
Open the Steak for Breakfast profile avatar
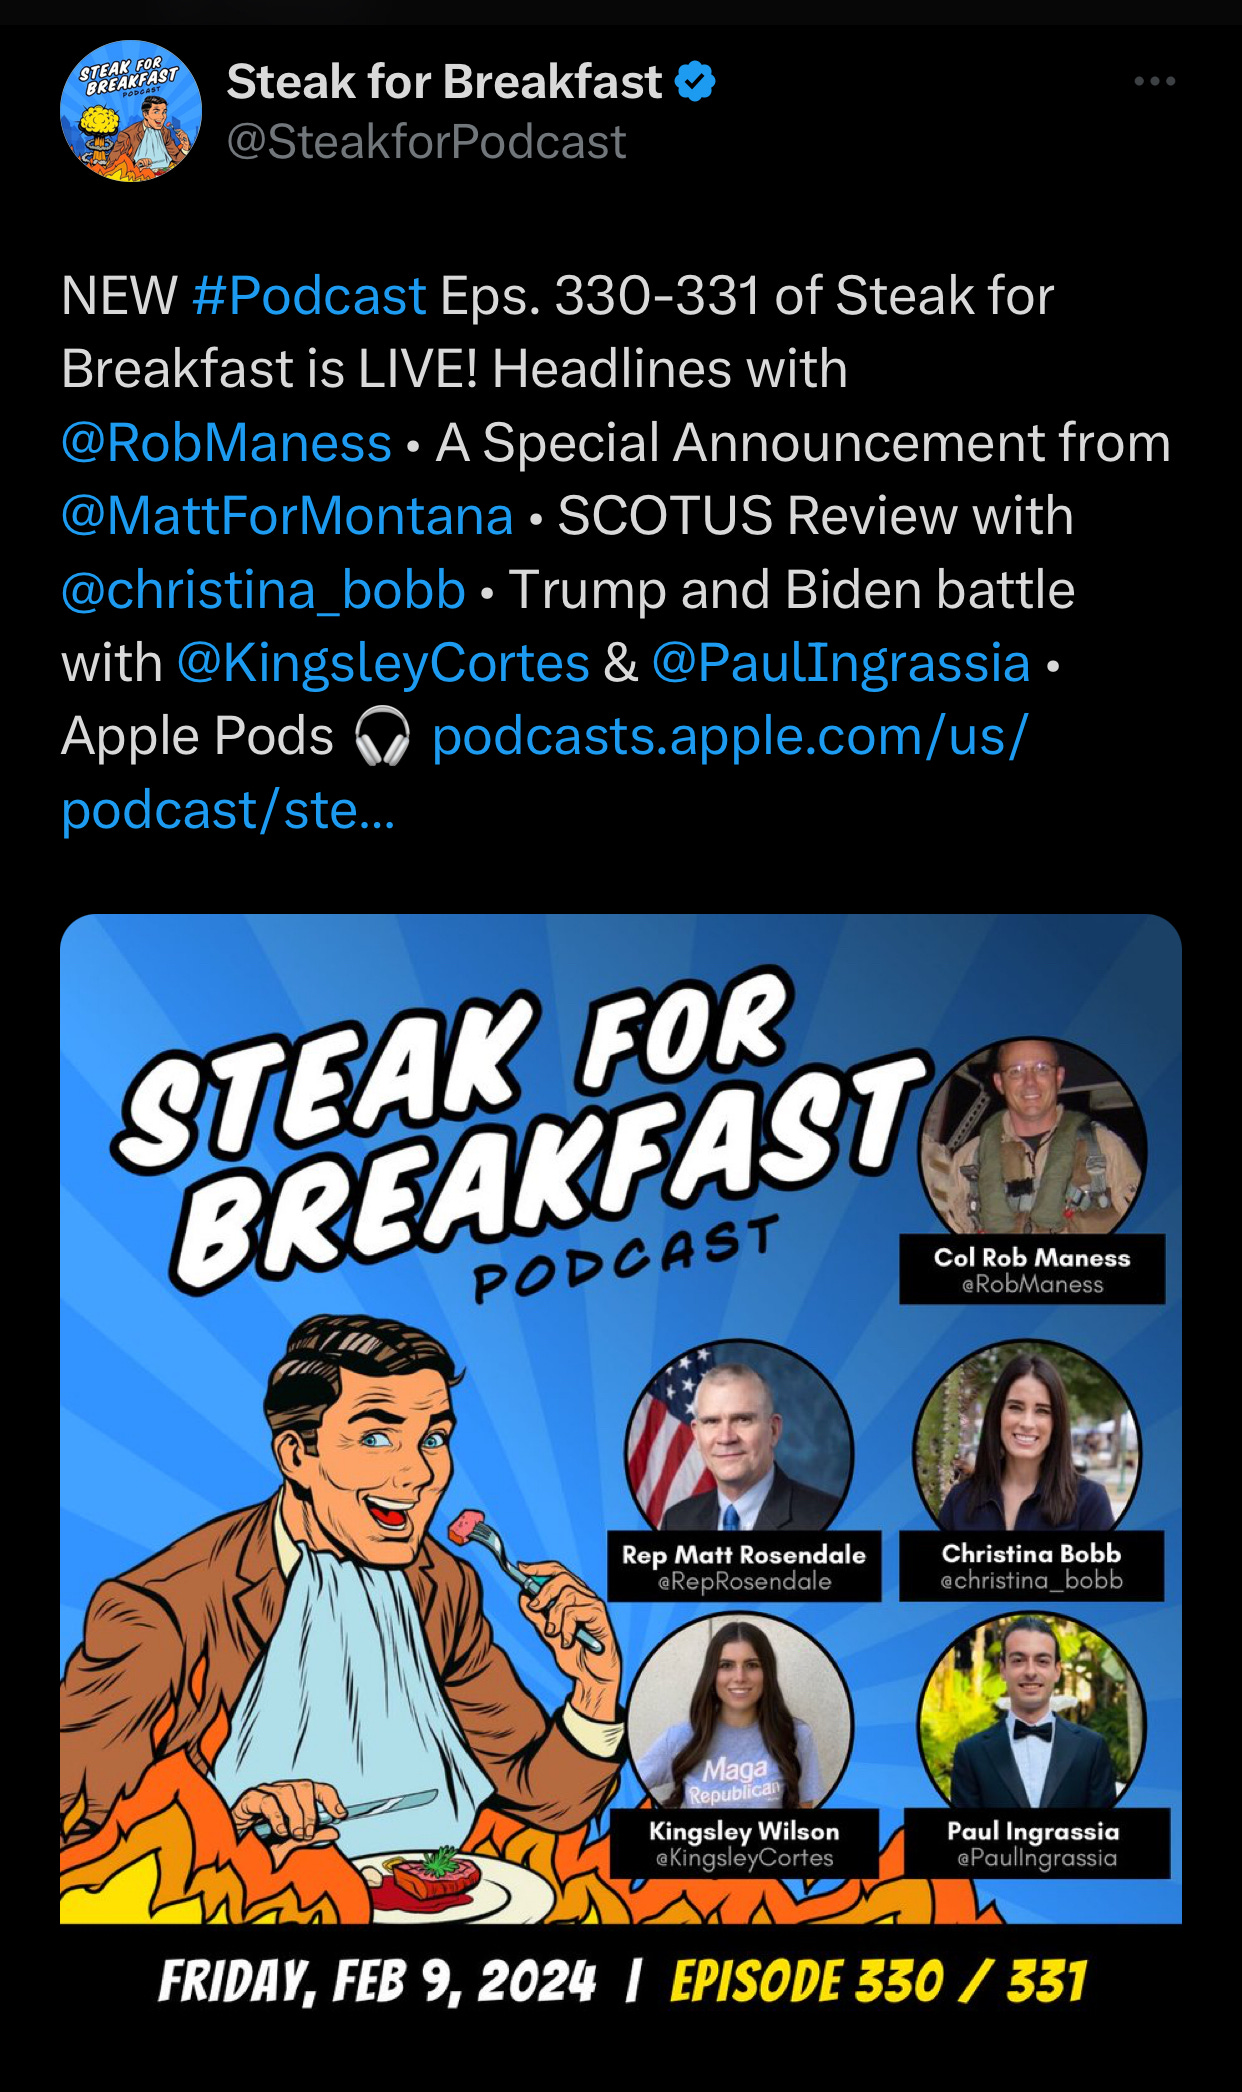point(131,111)
